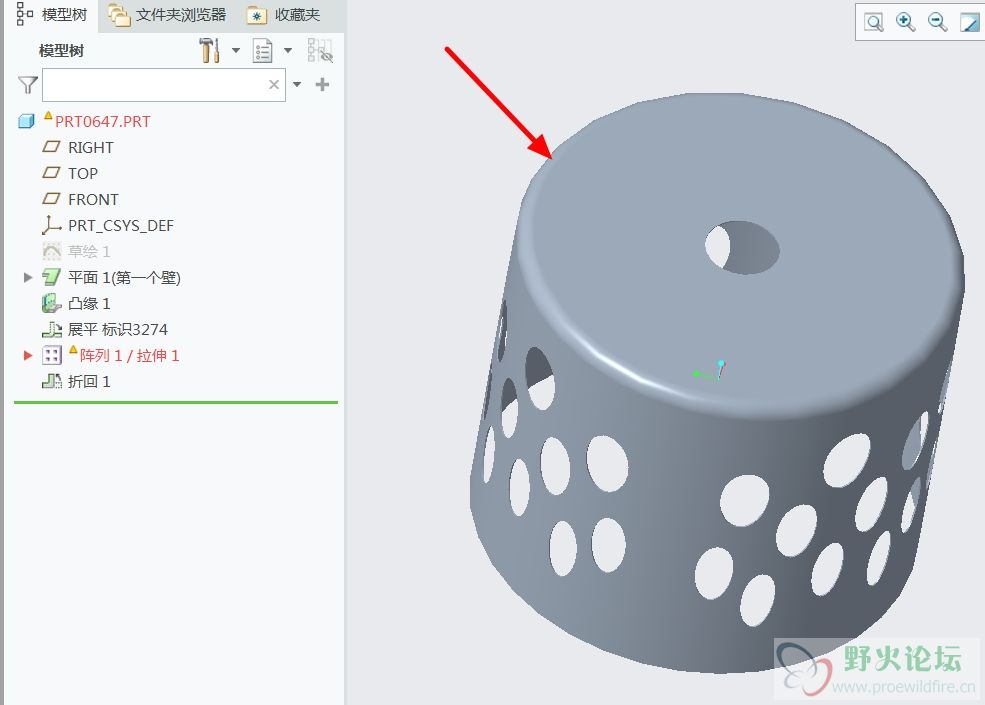Click the plus add-filter button
This screenshot has height=705, width=985.
coord(322,85)
